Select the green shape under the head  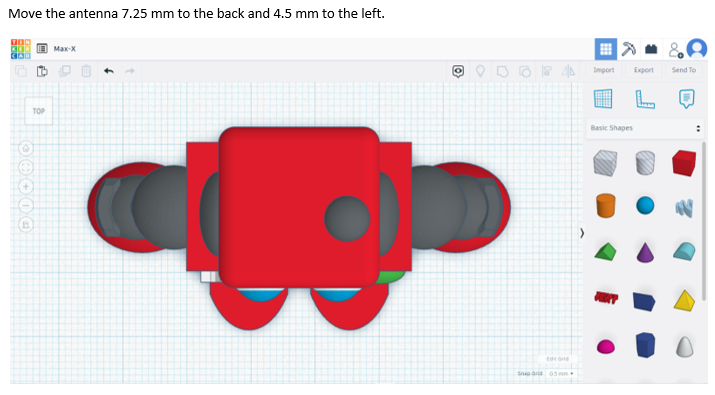point(391,276)
